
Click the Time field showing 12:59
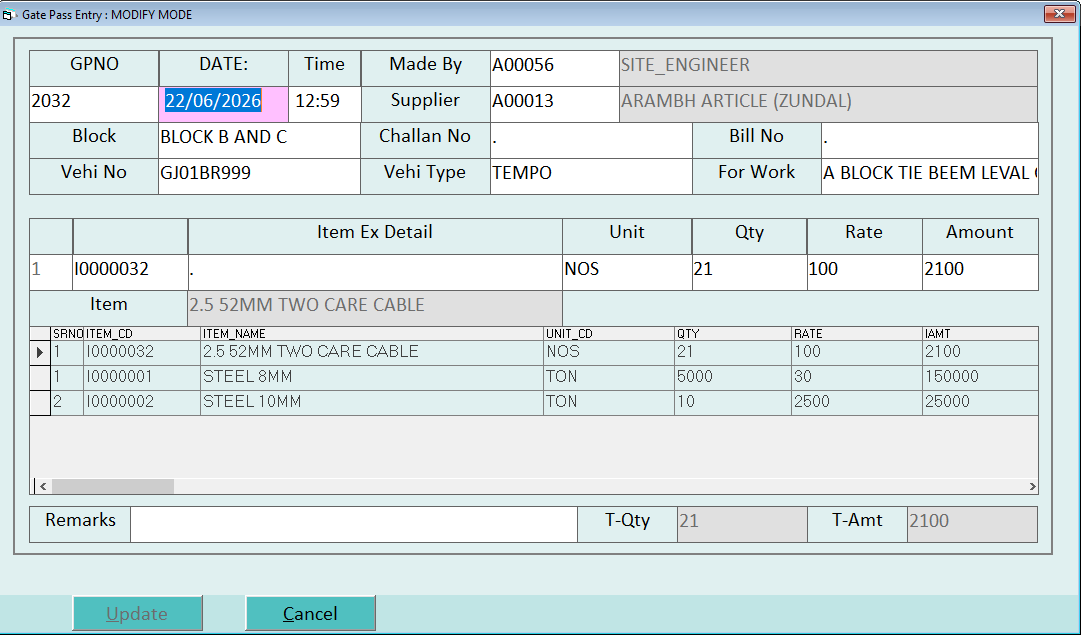(x=325, y=104)
